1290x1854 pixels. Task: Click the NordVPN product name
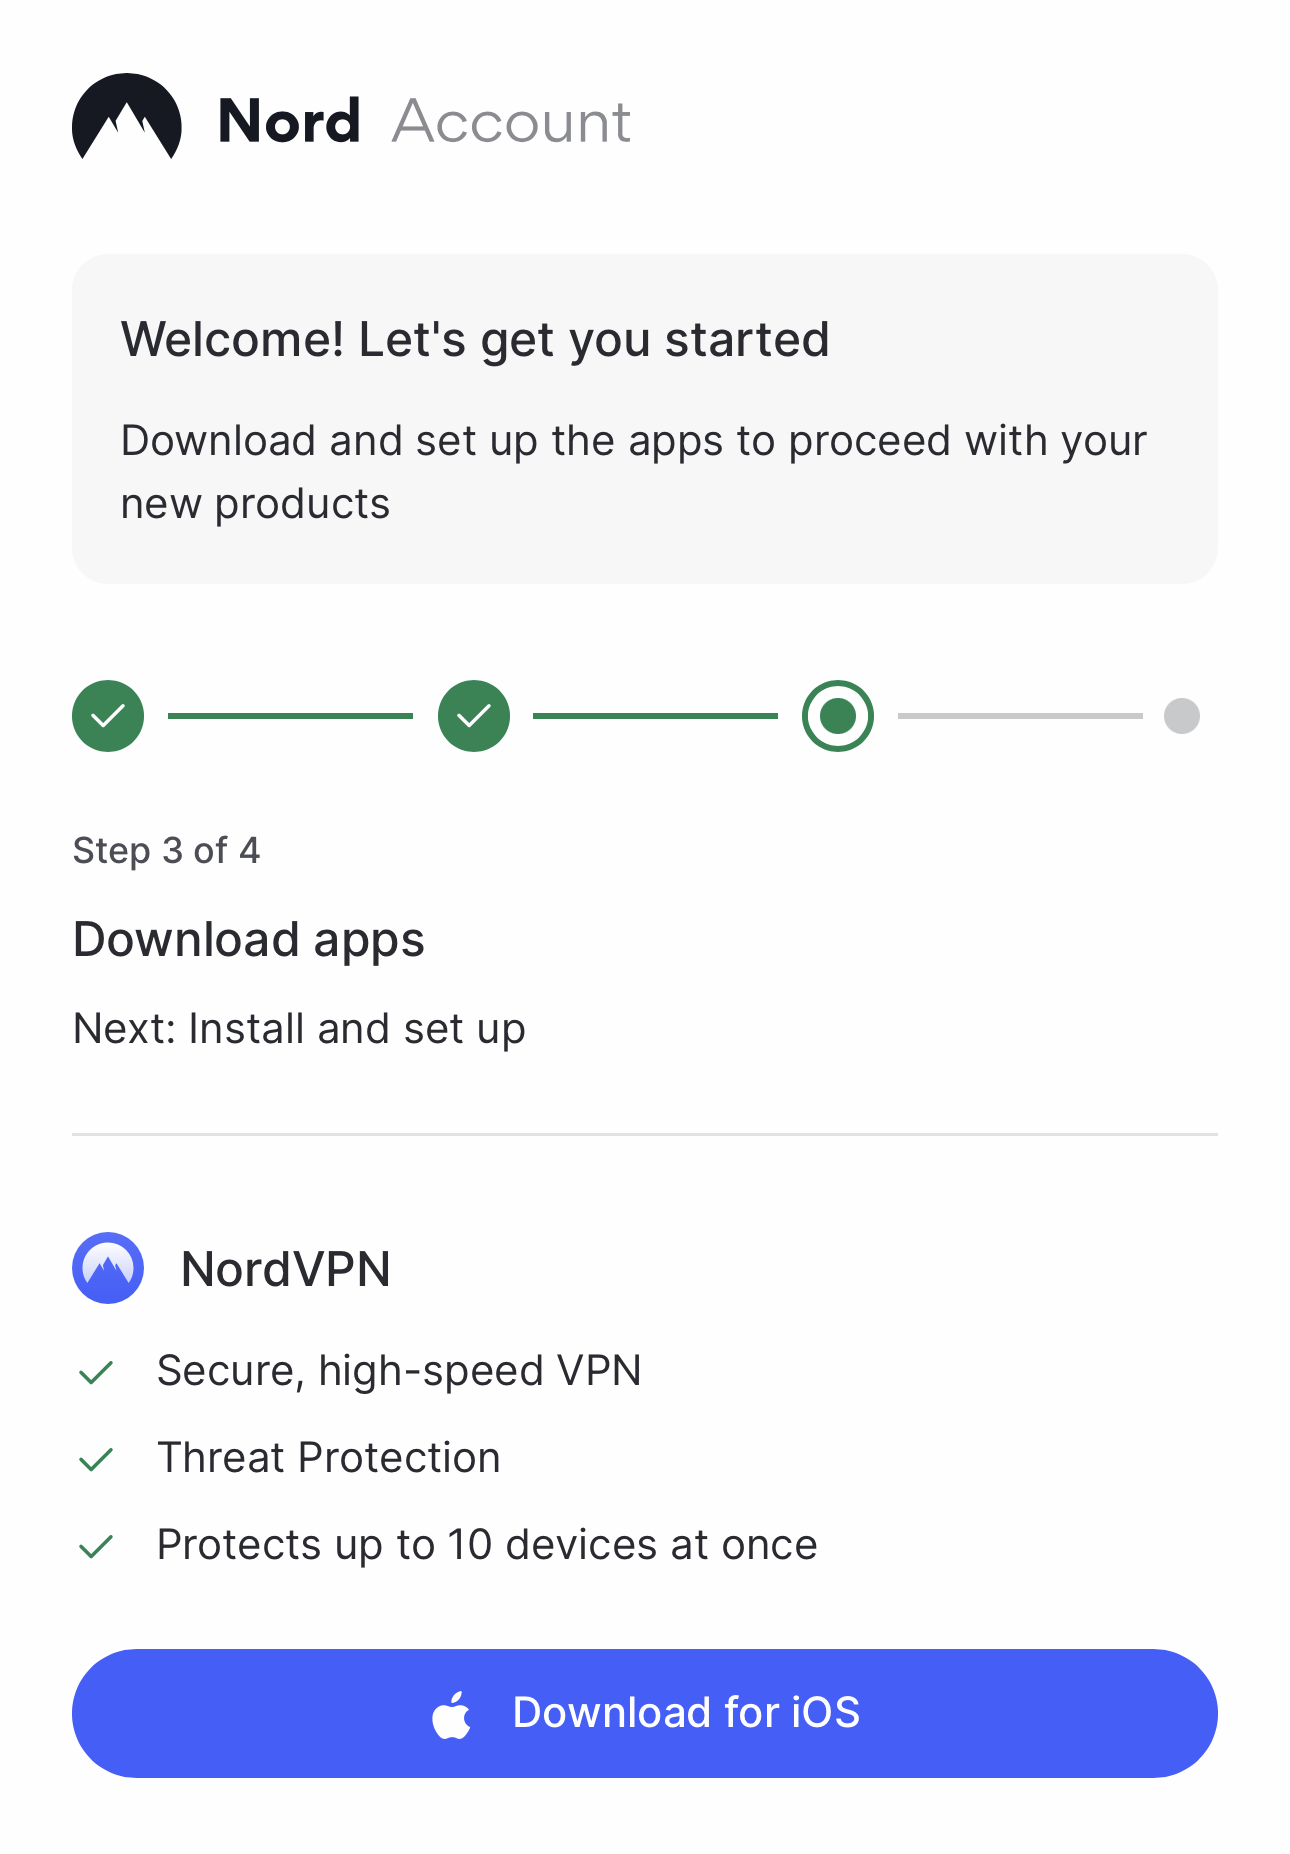pyautogui.click(x=286, y=1269)
